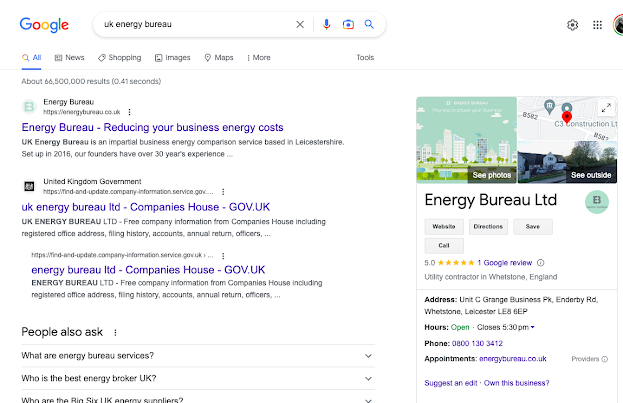Open the More search filters menu

click(259, 58)
